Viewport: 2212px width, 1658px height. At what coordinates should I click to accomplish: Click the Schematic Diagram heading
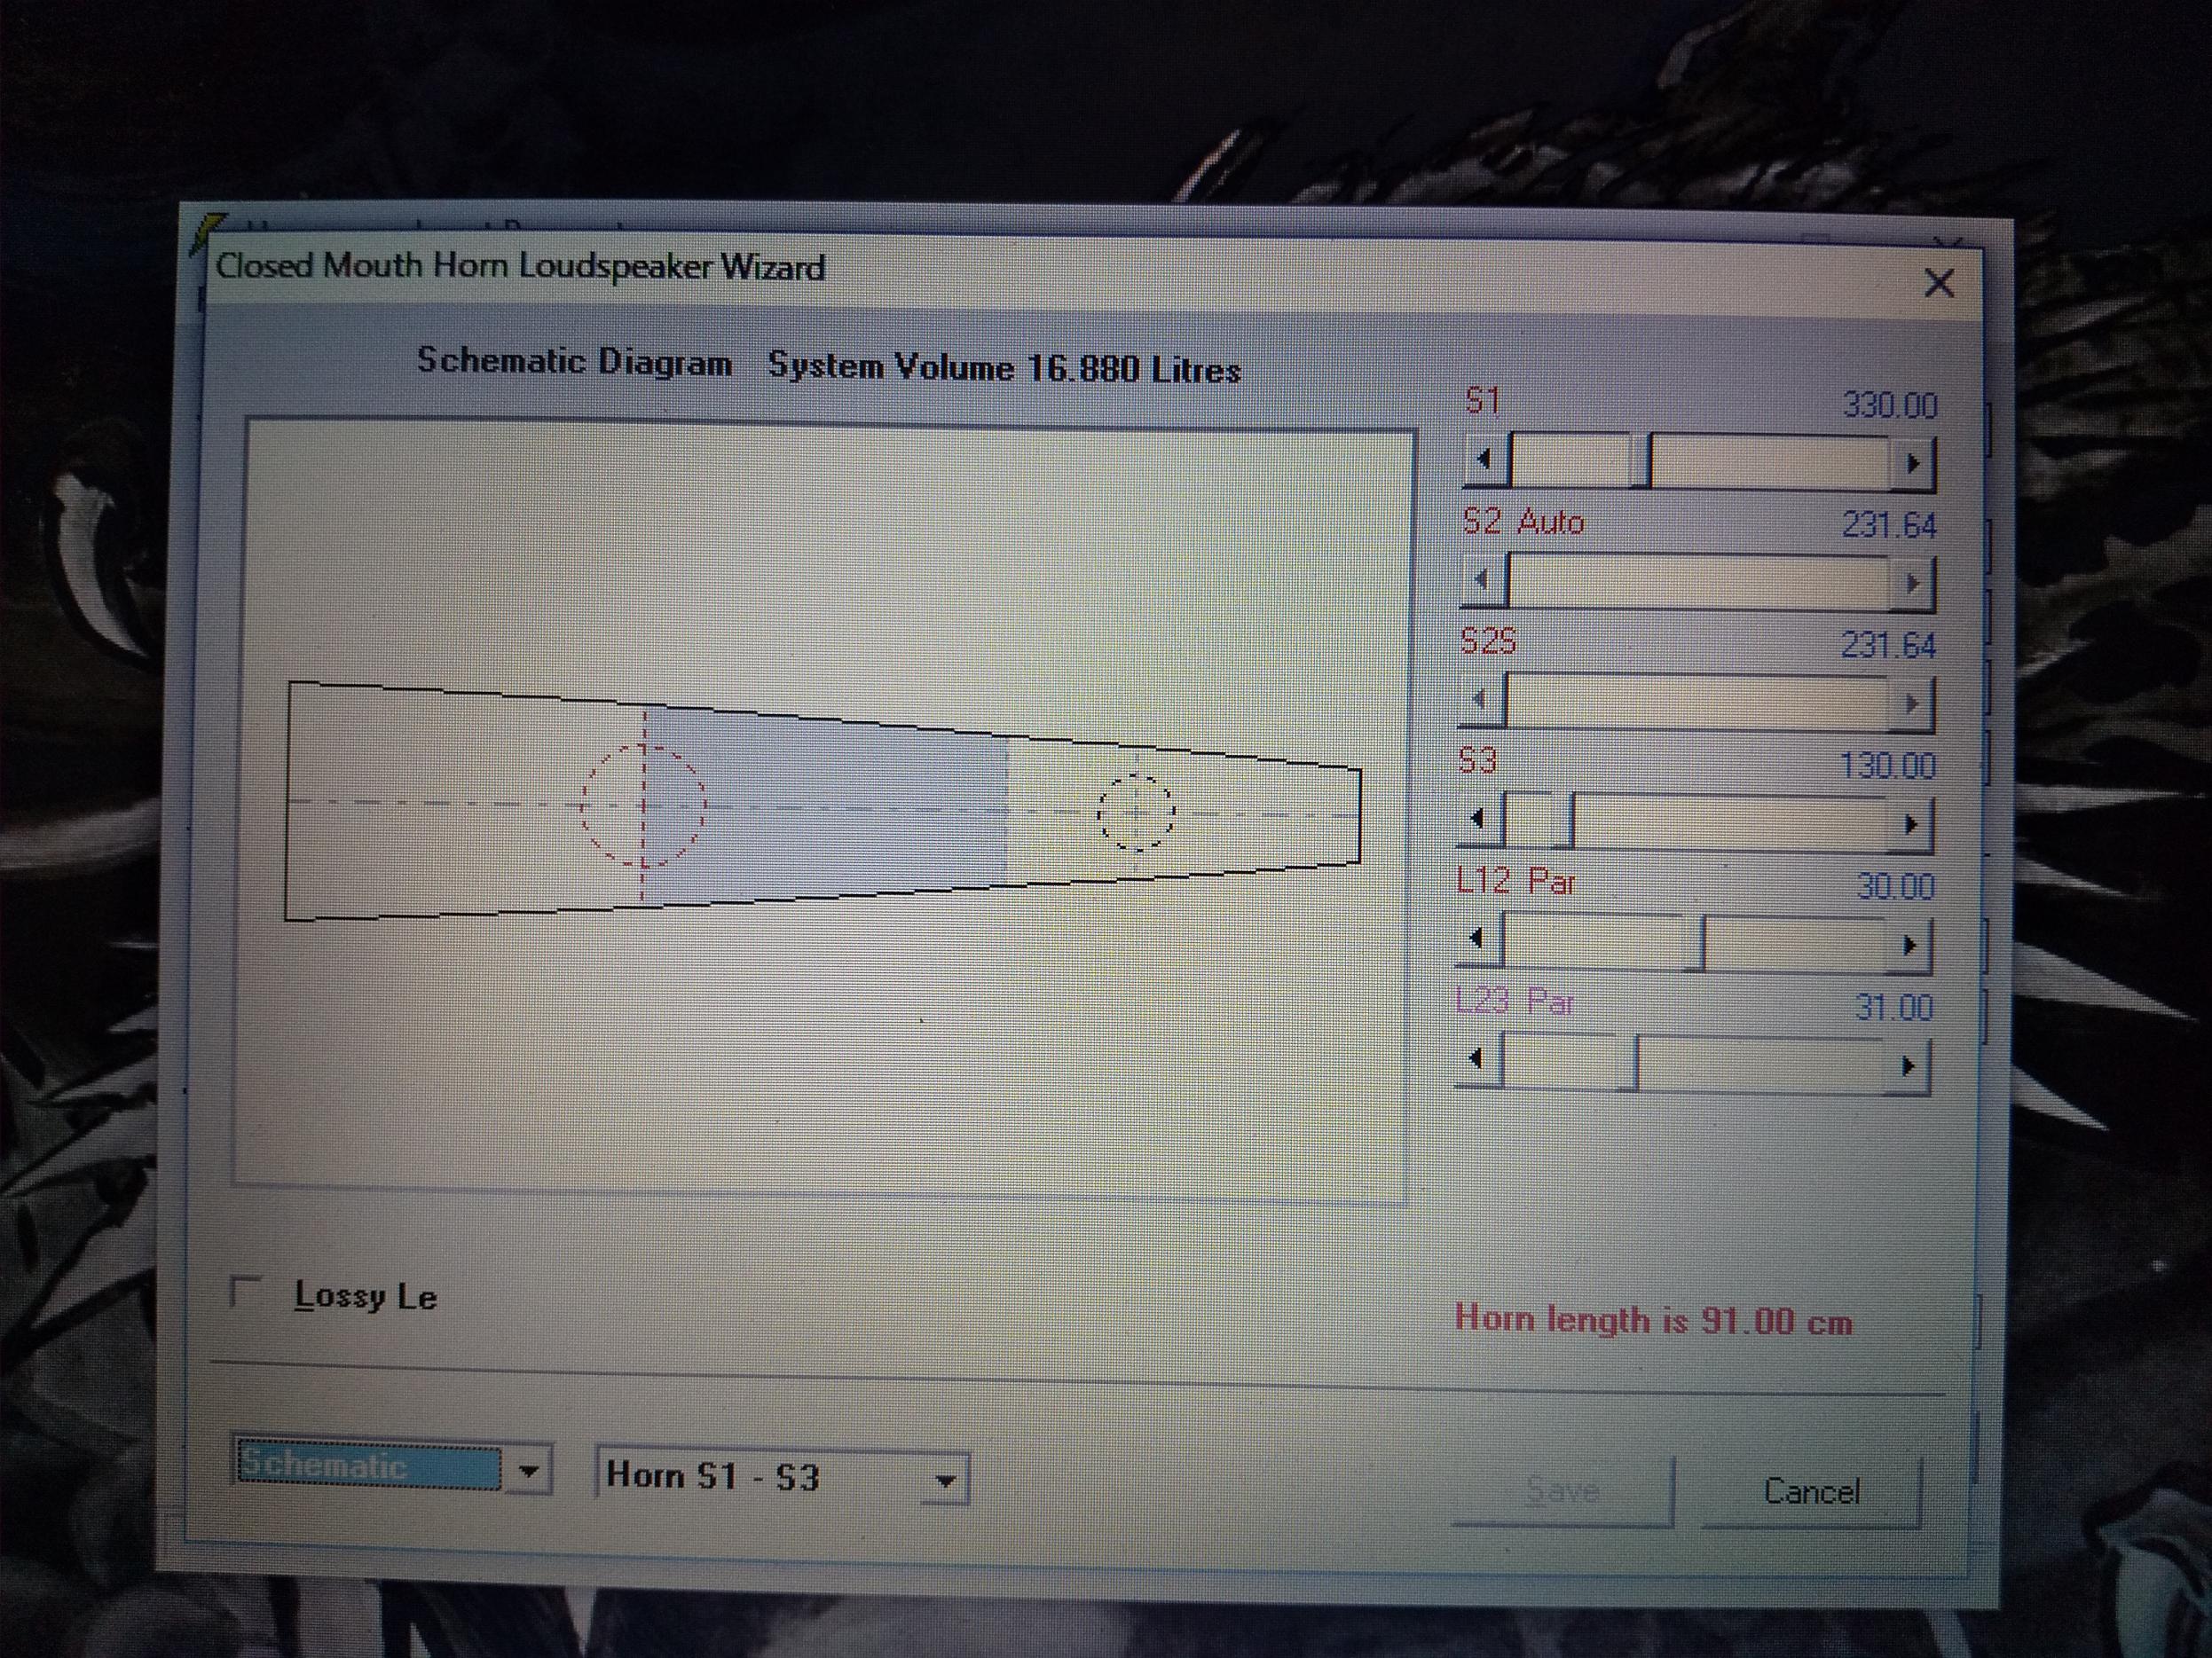[x=574, y=361]
